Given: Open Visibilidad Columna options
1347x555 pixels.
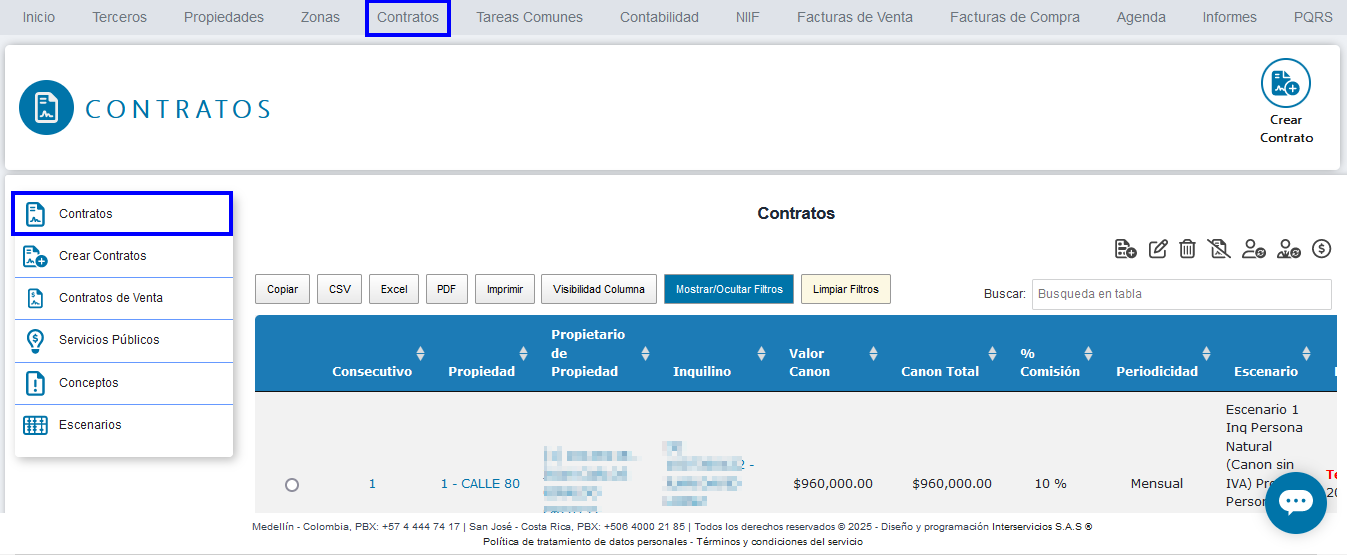Looking at the screenshot, I should coord(599,289).
